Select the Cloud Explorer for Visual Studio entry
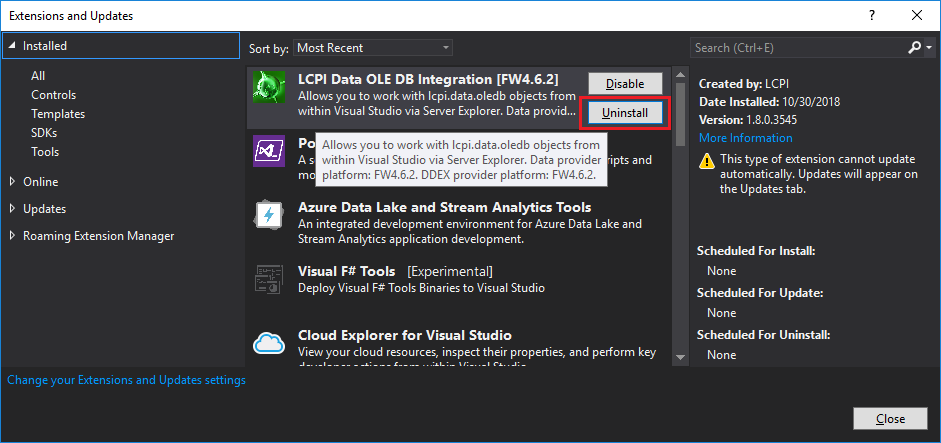This screenshot has width=941, height=443. 460,345
